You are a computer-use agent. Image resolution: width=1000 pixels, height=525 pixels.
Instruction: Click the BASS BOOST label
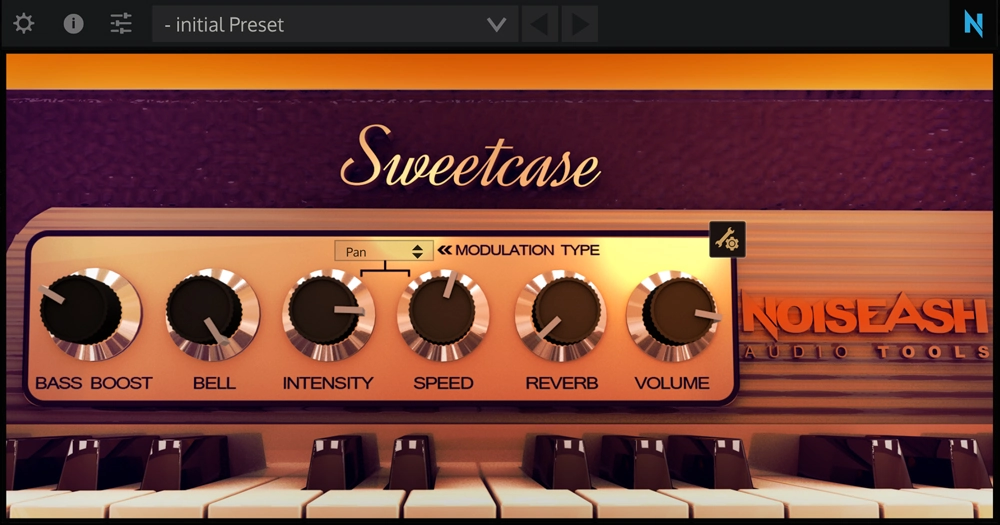point(94,383)
